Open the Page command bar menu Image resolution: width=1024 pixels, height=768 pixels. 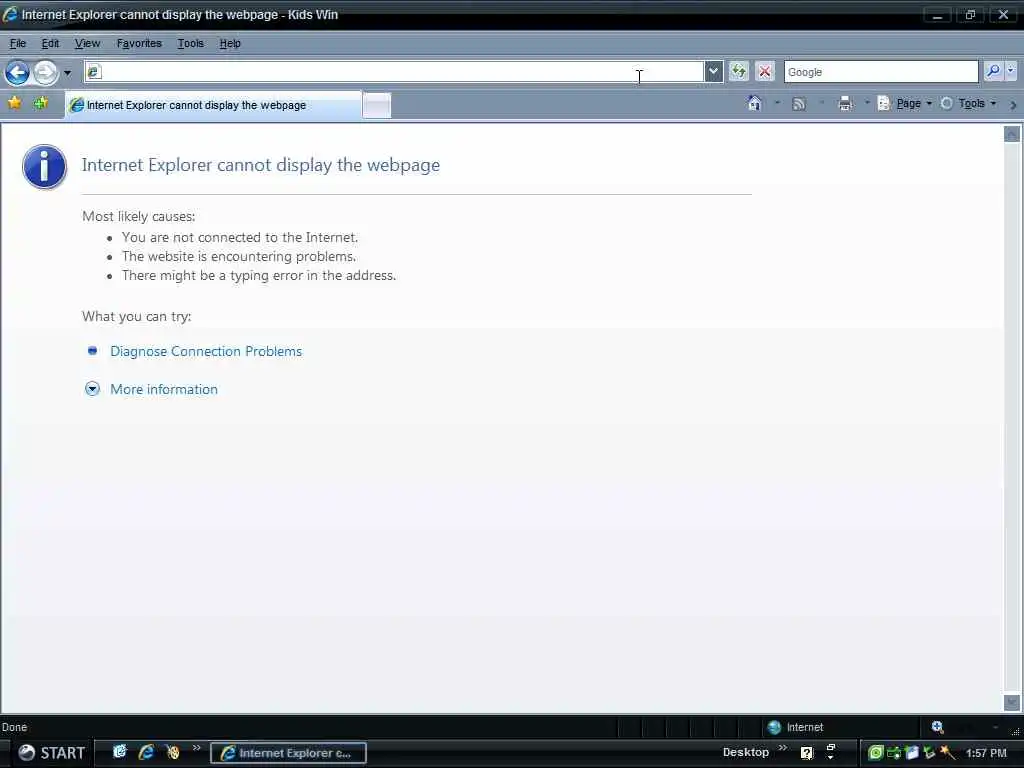[905, 103]
